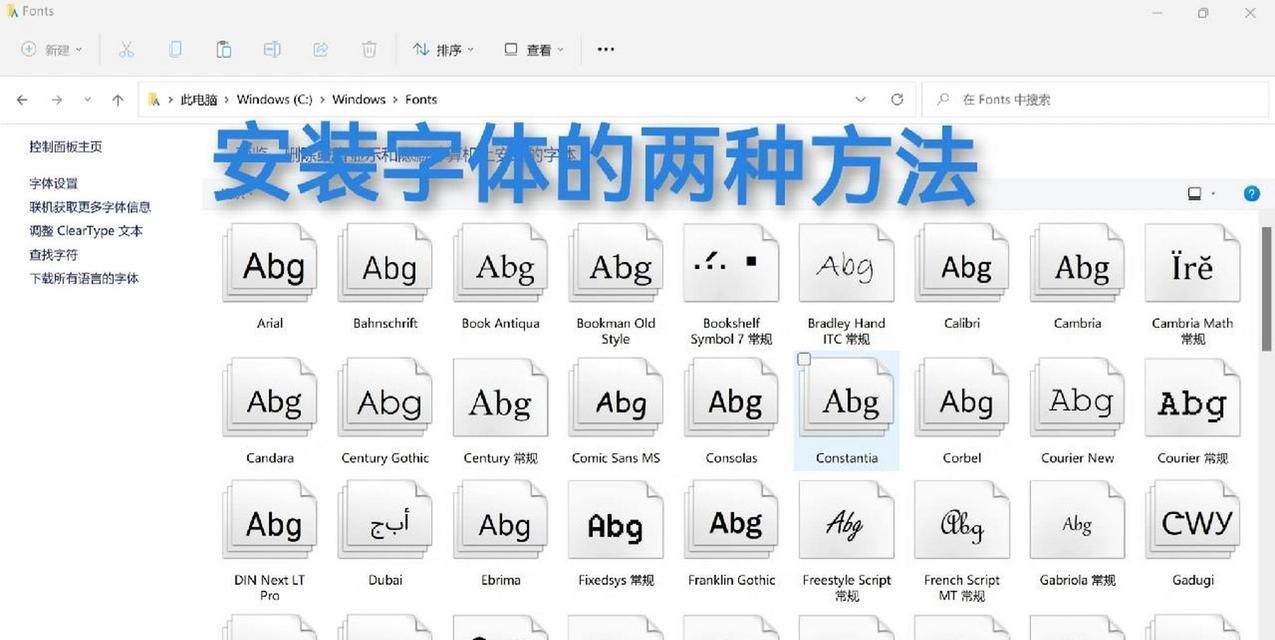Expand the address bar history dropdown
Viewport: 1275px width, 640px height.
click(x=860, y=99)
